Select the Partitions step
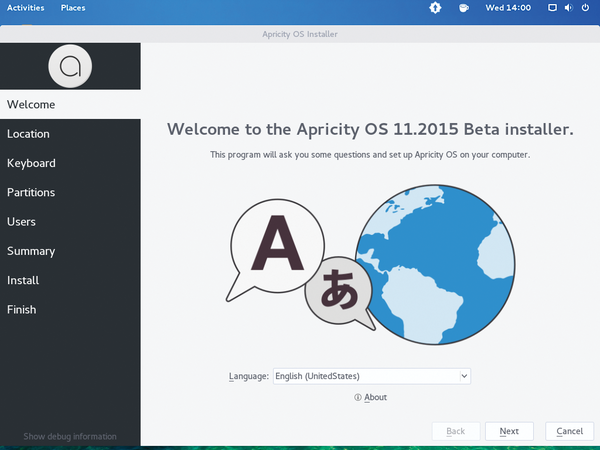 [x=70, y=192]
